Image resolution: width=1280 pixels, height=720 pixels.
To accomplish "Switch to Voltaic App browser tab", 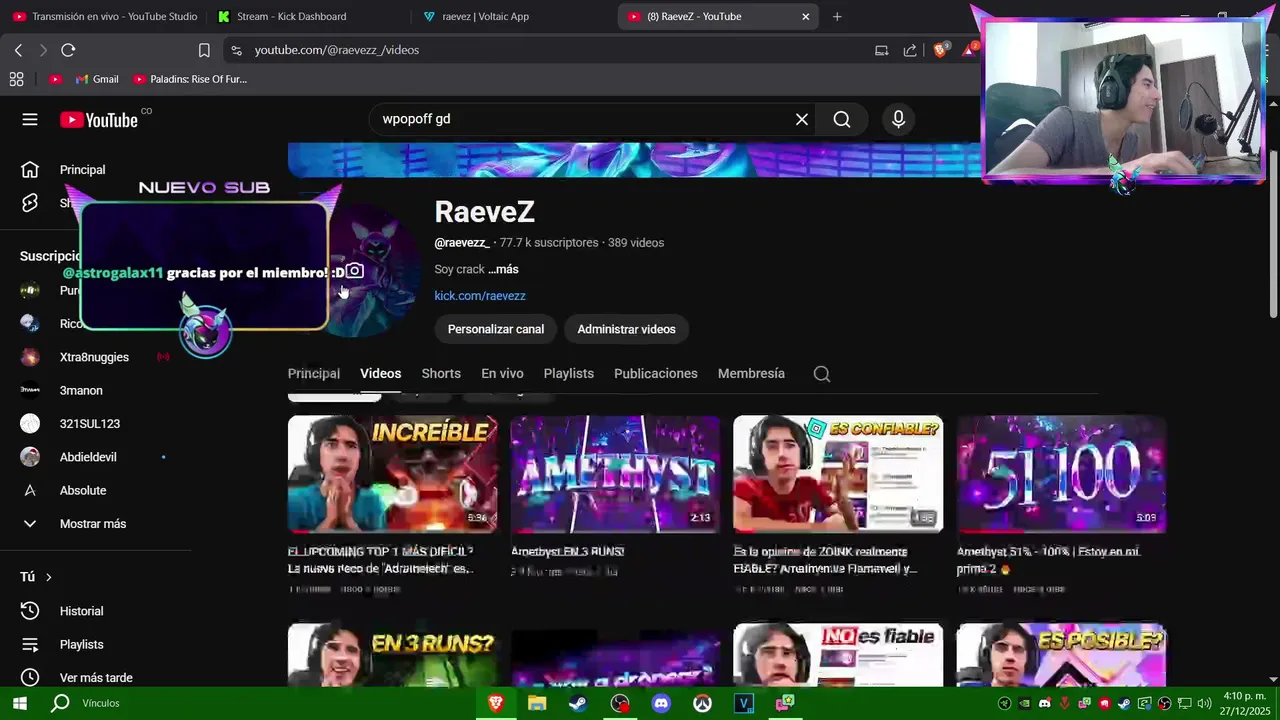I will pyautogui.click(x=476, y=16).
